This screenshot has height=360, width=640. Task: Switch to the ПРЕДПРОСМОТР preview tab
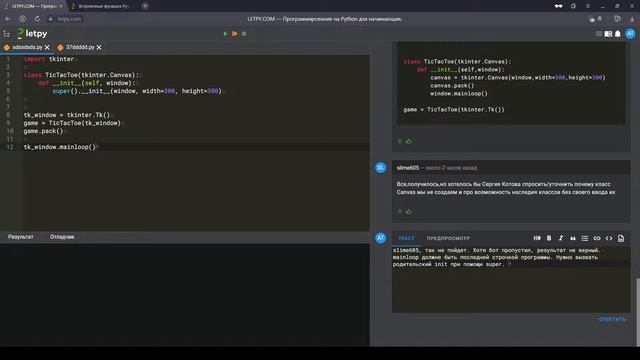(x=448, y=238)
